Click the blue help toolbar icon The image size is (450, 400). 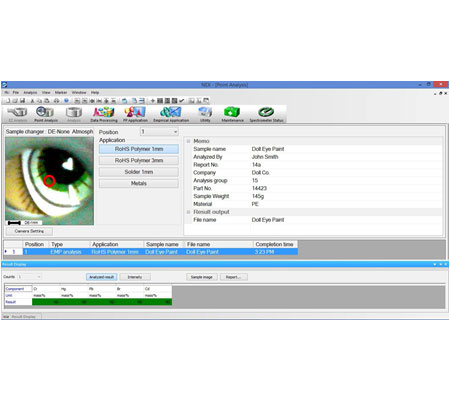[x=66, y=100]
